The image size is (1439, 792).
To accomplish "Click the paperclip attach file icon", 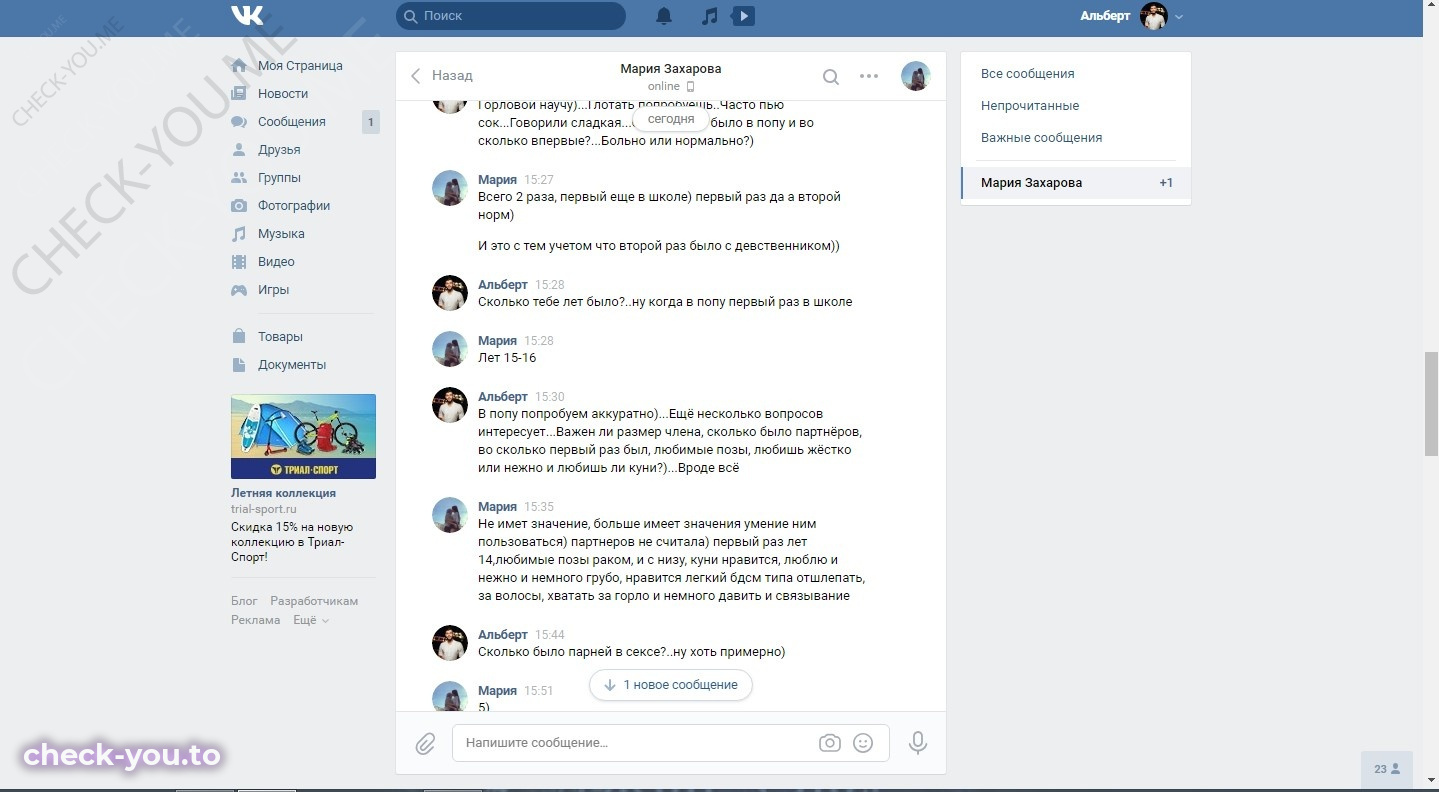I will tap(425, 743).
